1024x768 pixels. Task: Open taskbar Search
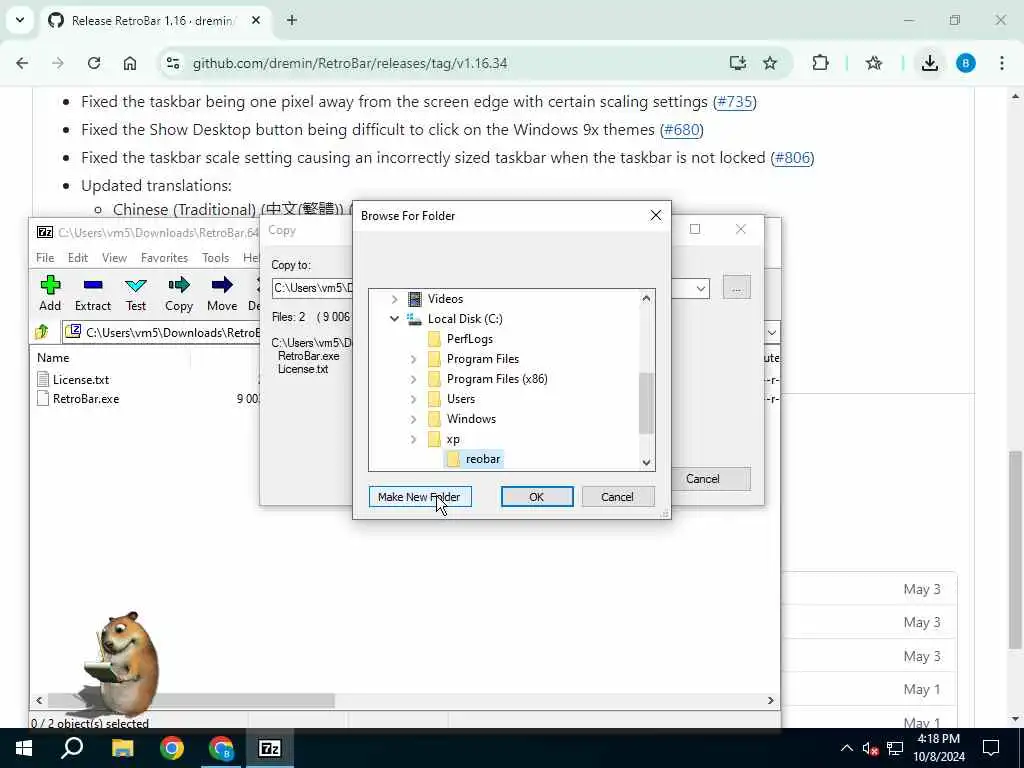(x=72, y=748)
